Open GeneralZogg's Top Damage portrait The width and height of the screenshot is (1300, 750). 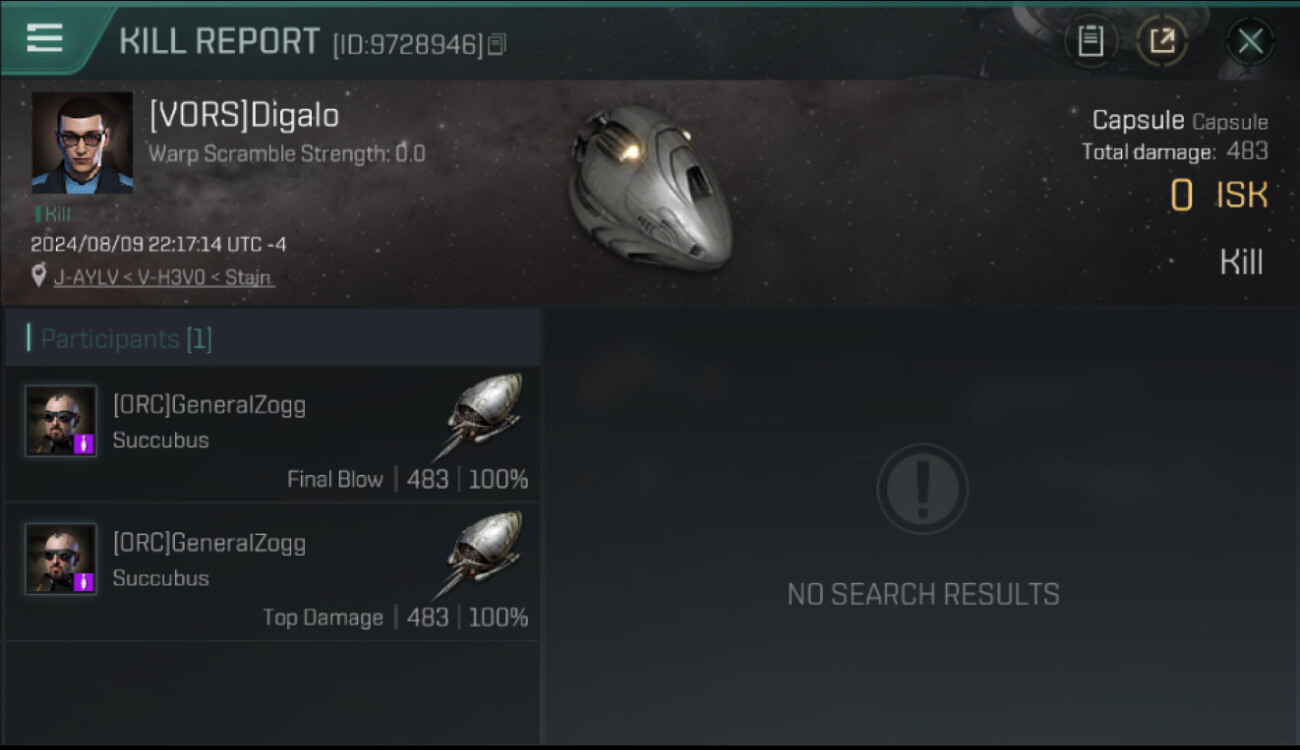pyautogui.click(x=61, y=559)
